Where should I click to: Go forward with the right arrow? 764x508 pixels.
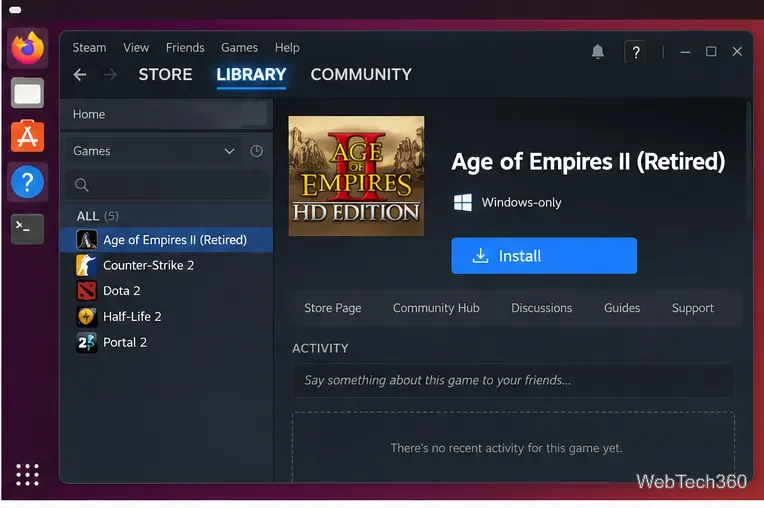tap(111, 75)
